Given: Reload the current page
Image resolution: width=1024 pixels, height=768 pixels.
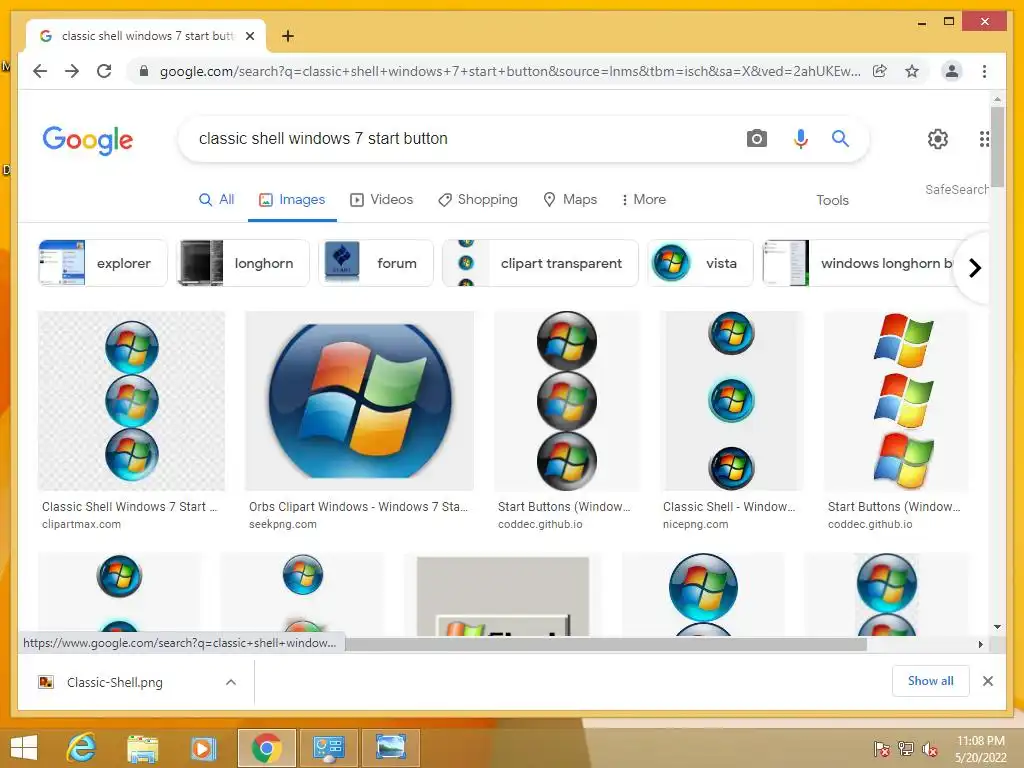Looking at the screenshot, I should [x=104, y=71].
